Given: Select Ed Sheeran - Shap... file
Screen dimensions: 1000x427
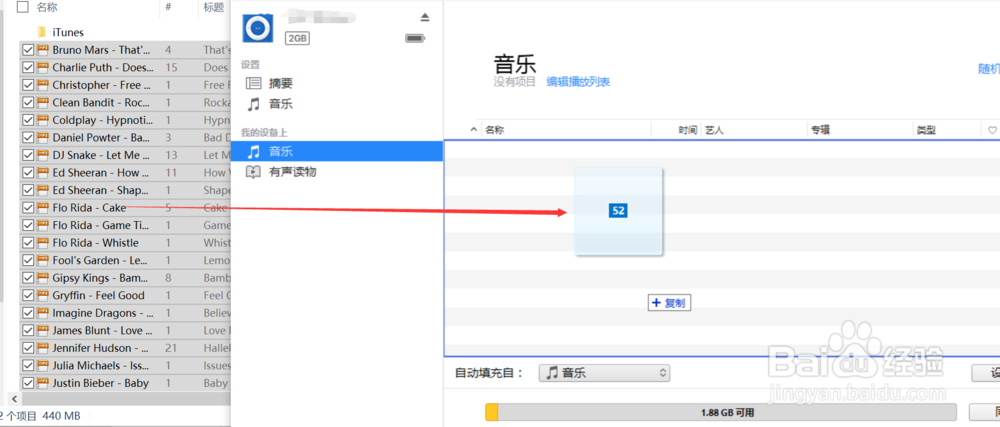Looking at the screenshot, I should tap(101, 190).
